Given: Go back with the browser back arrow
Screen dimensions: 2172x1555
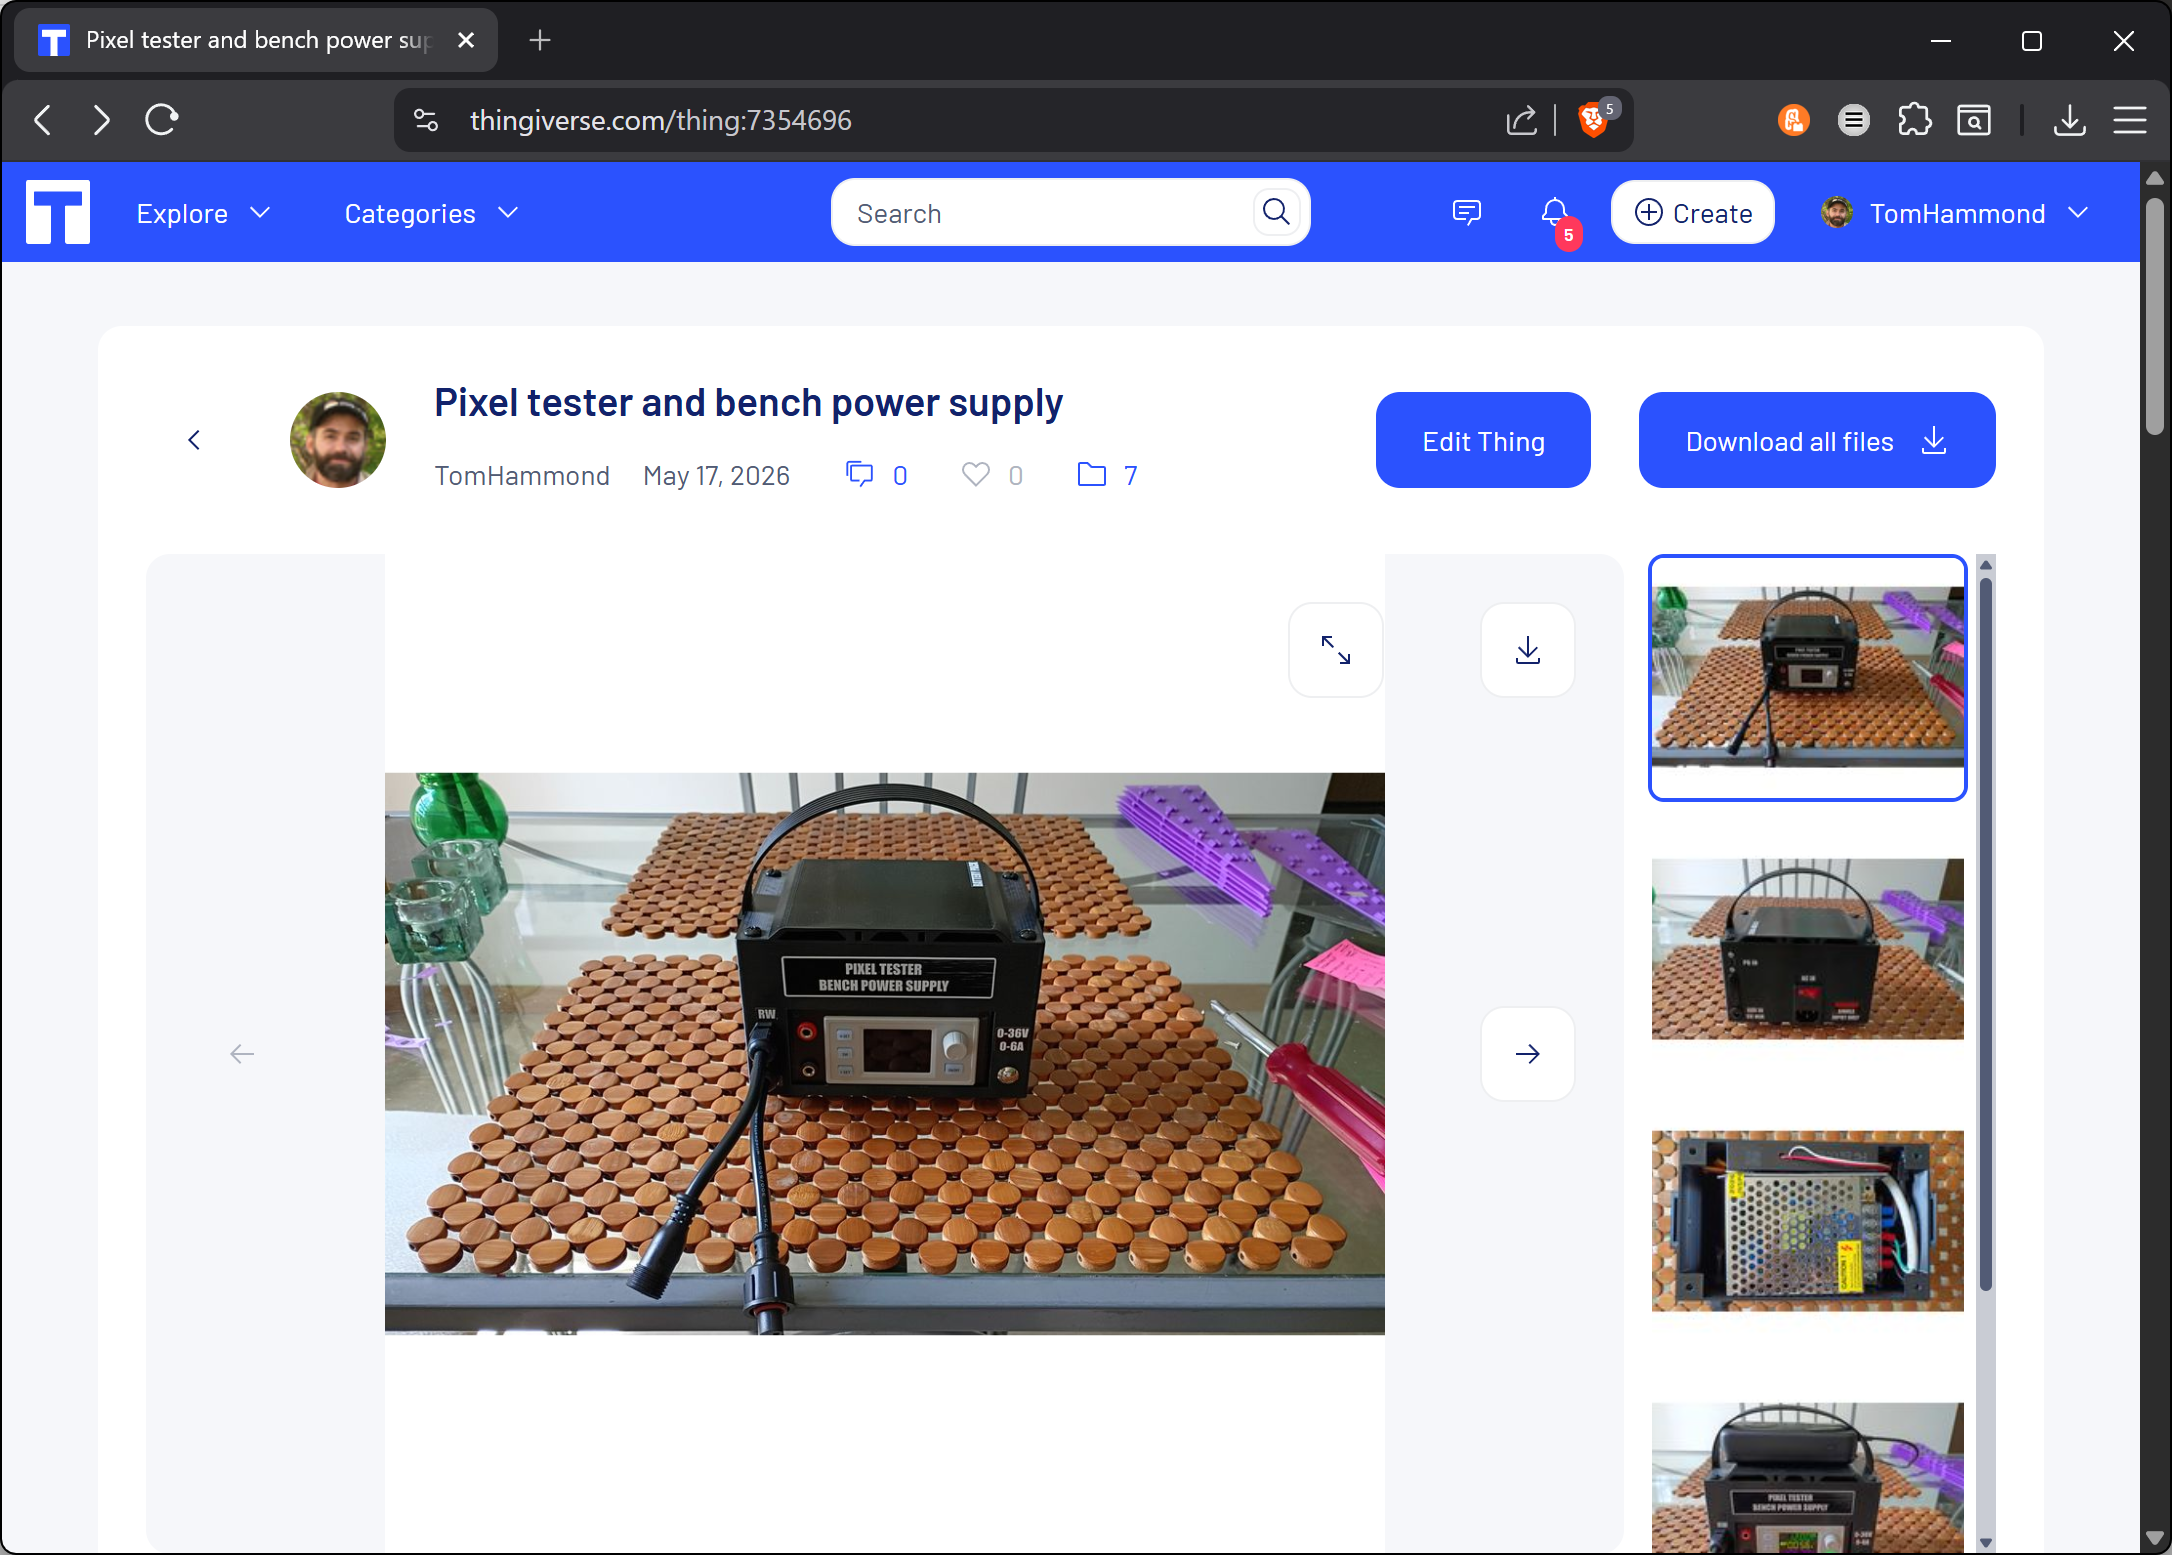Looking at the screenshot, I should click(43, 120).
